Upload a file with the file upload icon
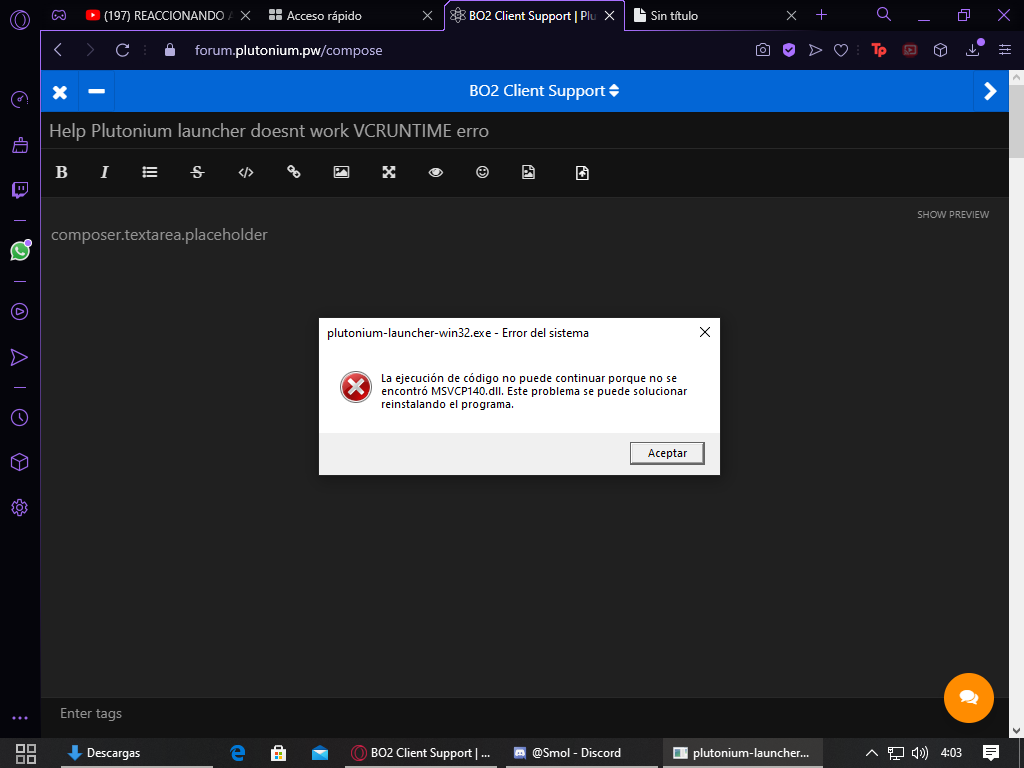Image resolution: width=1024 pixels, height=768 pixels. pyautogui.click(x=582, y=172)
